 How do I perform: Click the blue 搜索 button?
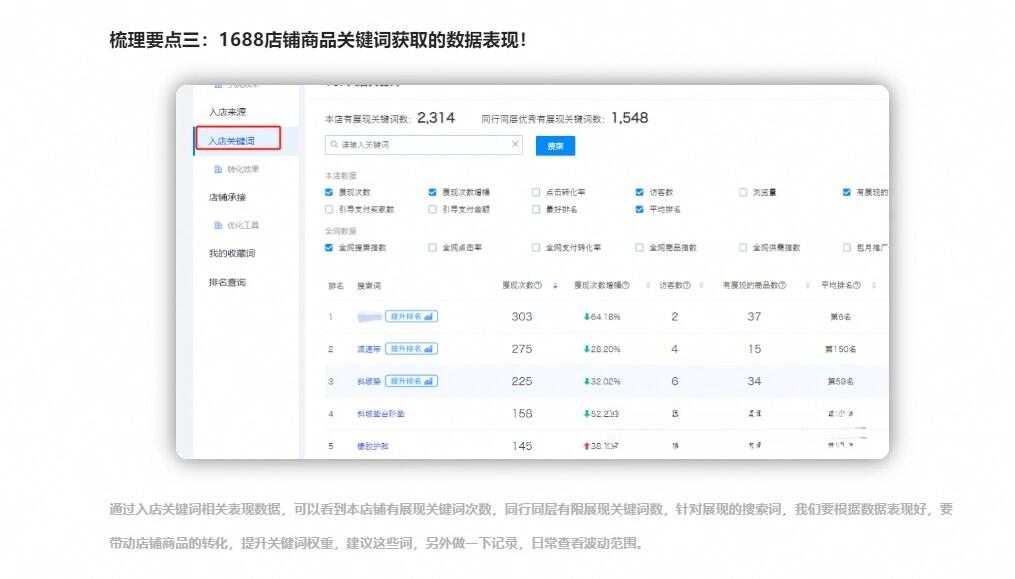coord(555,146)
